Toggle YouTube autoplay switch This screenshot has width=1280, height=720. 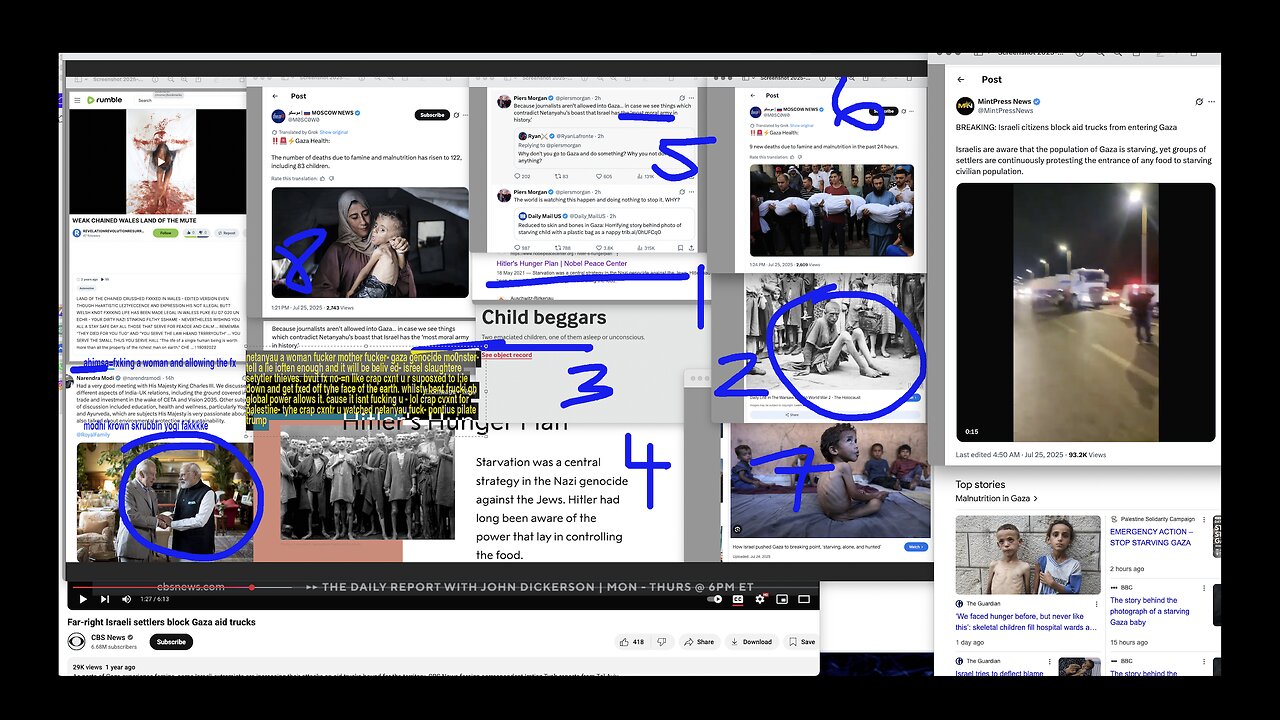click(x=715, y=599)
